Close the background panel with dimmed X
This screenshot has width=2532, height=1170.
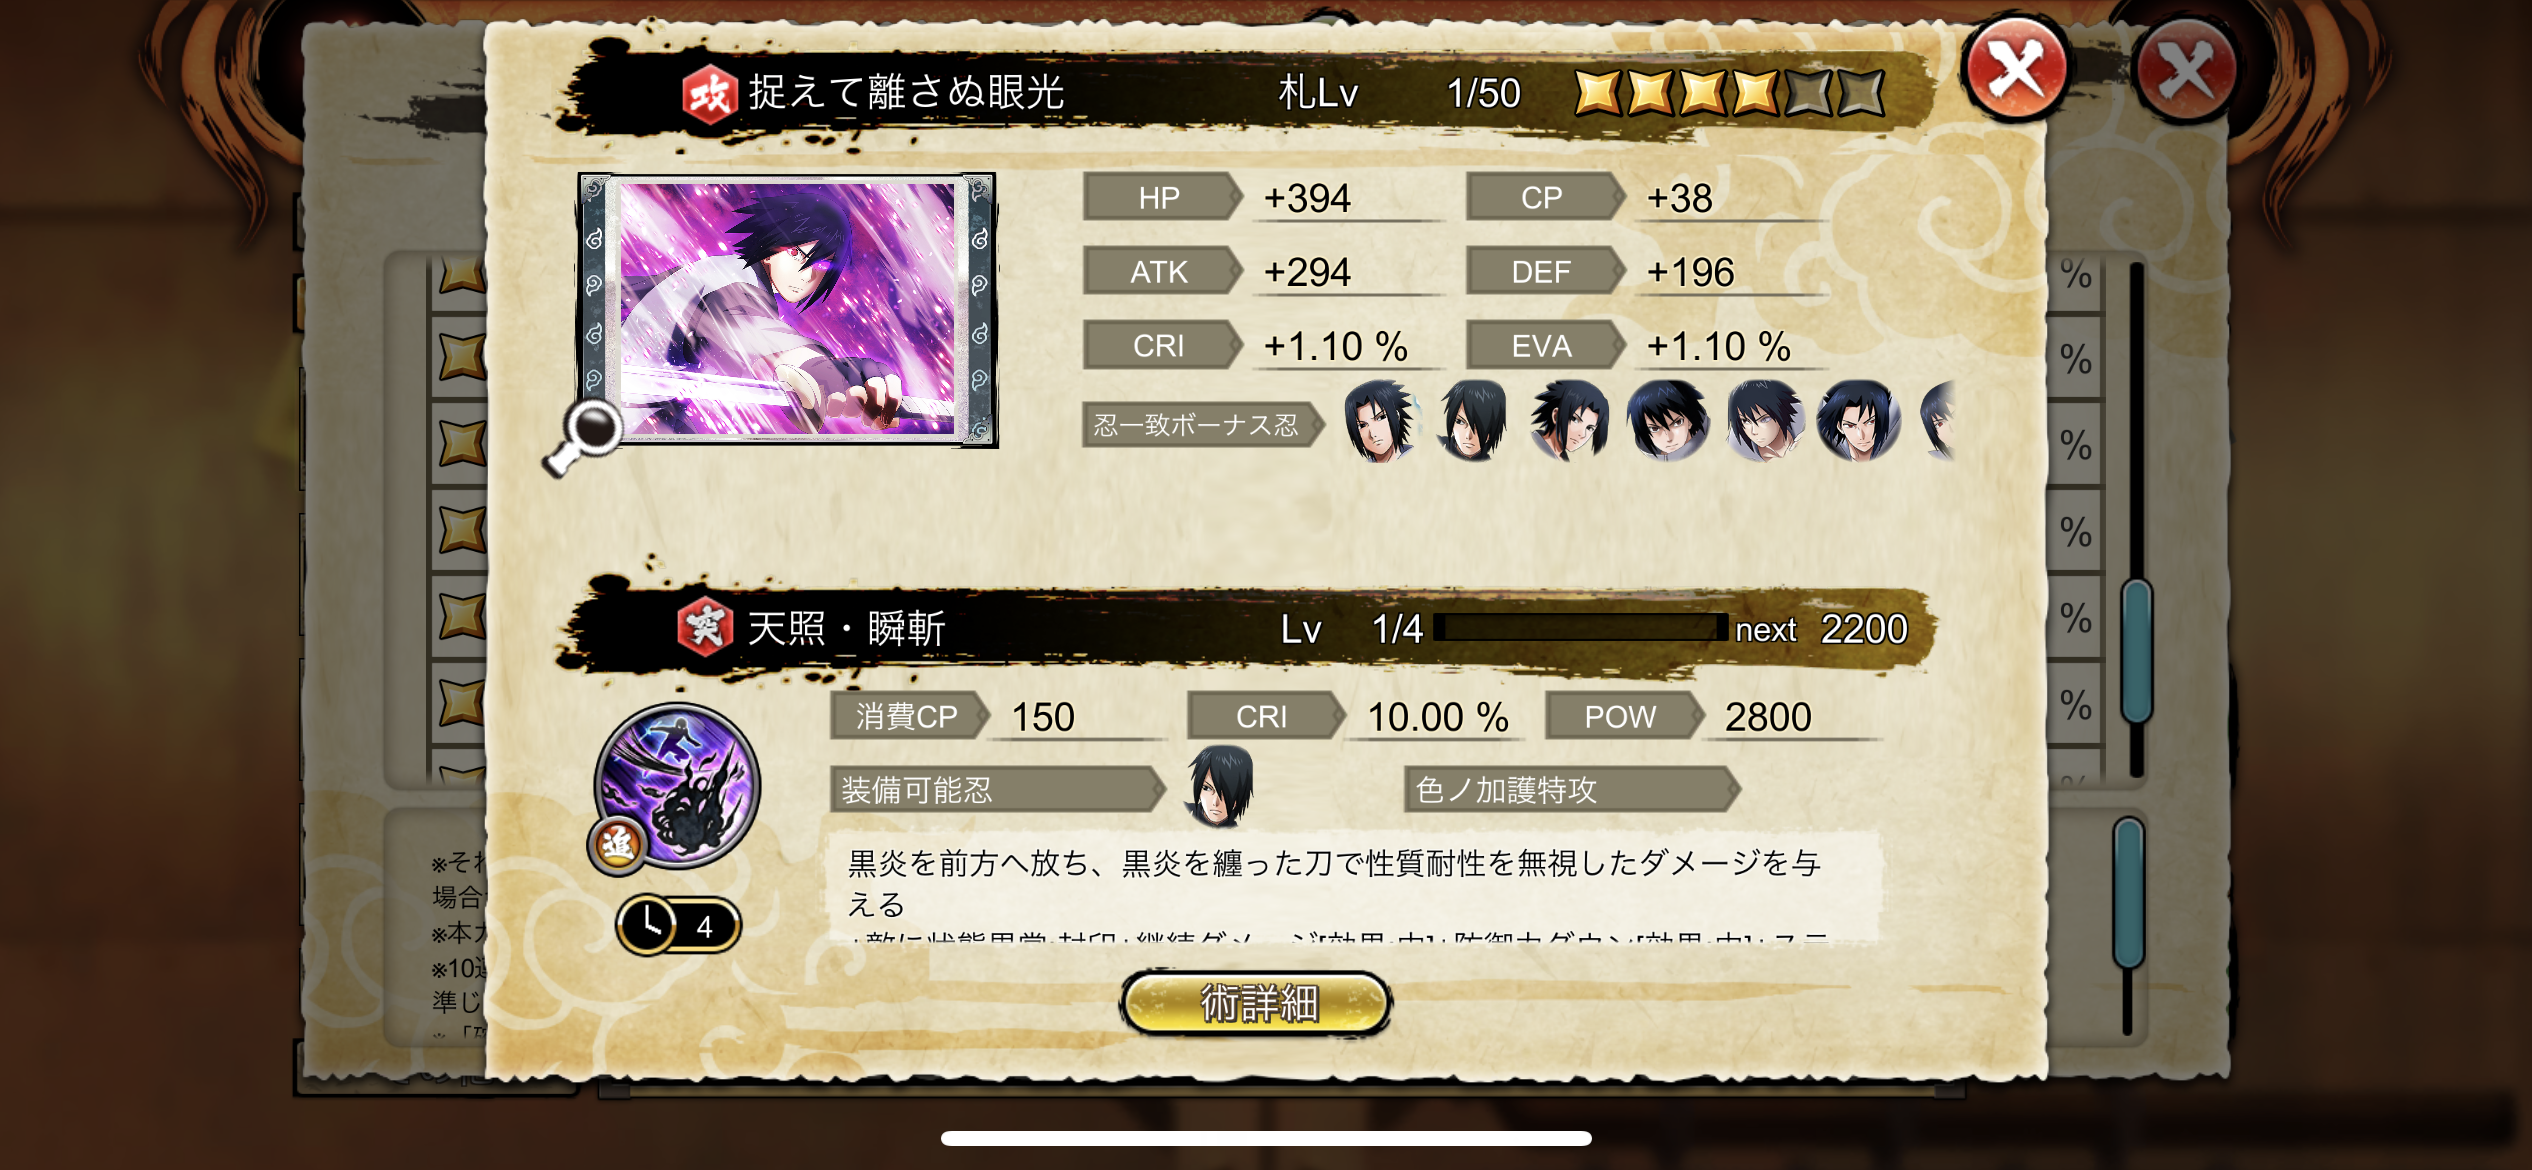[2186, 70]
